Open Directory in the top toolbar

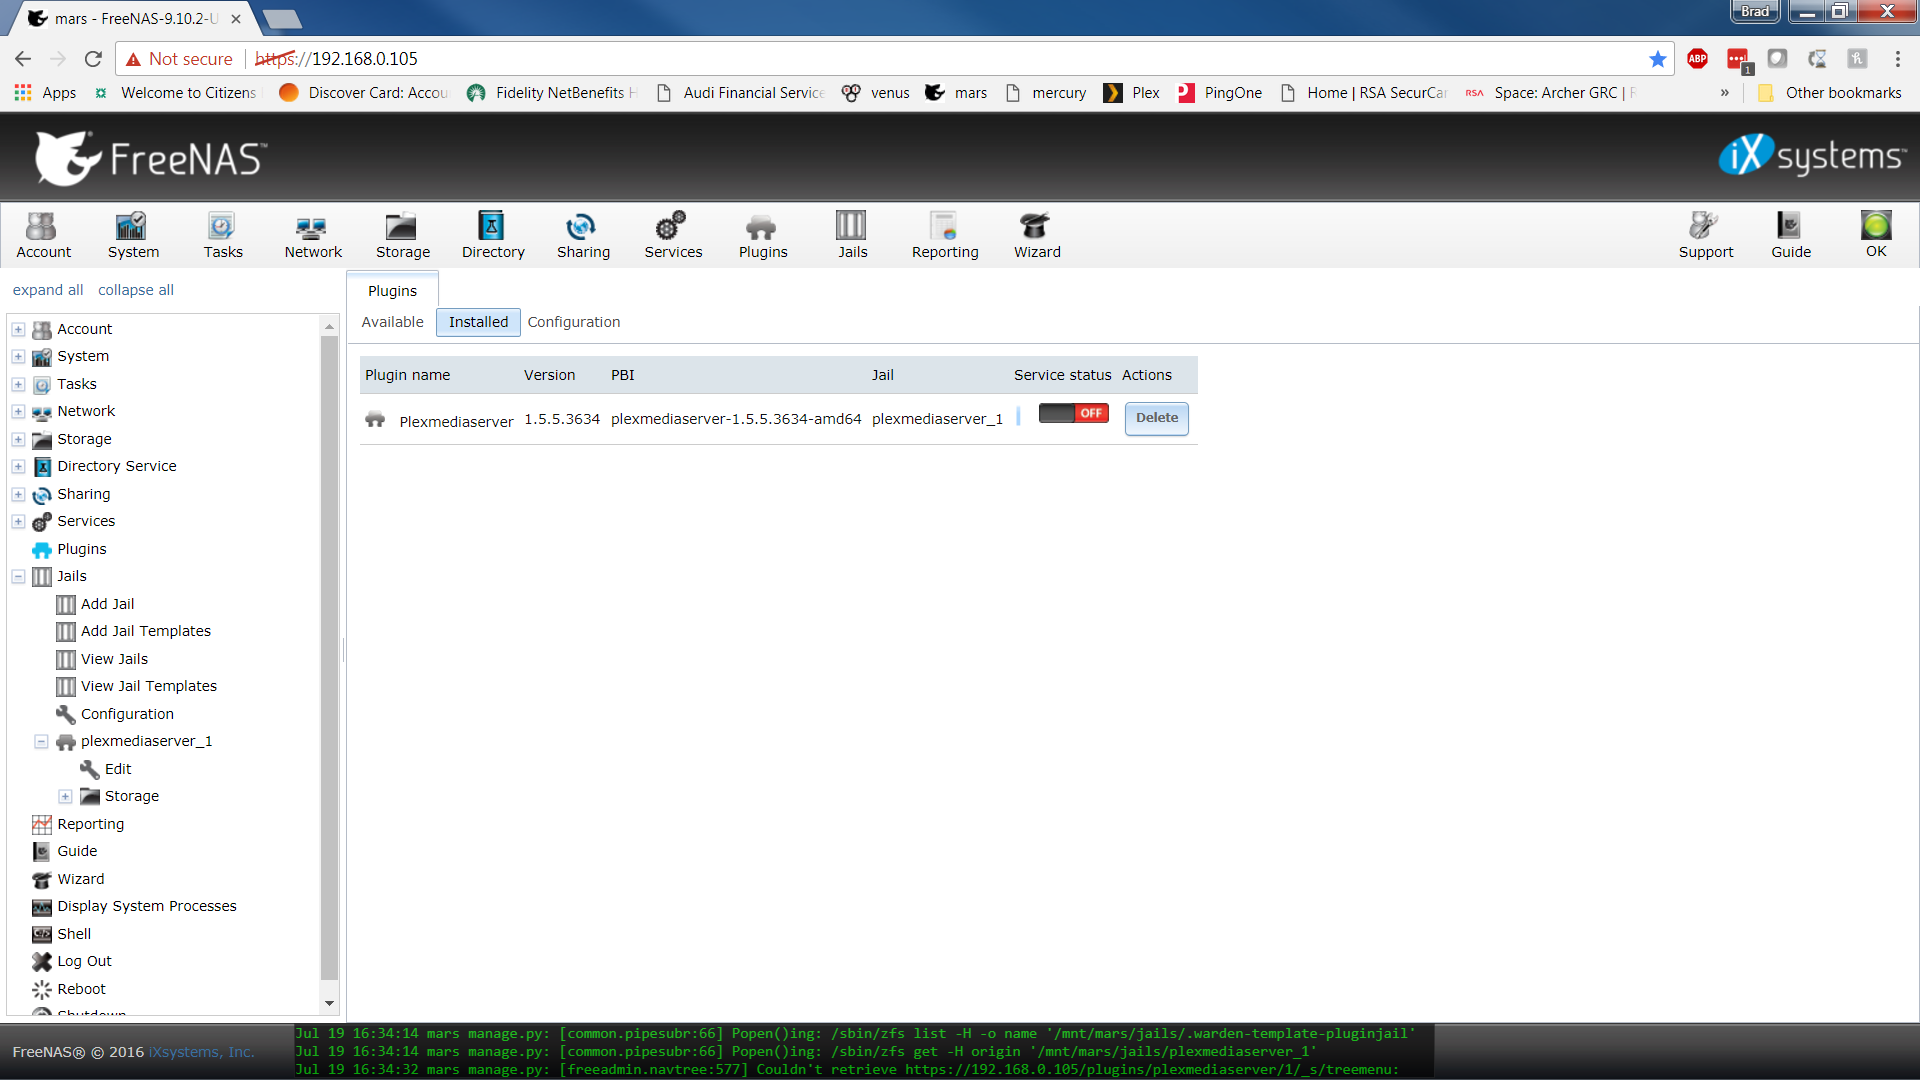pyautogui.click(x=493, y=236)
